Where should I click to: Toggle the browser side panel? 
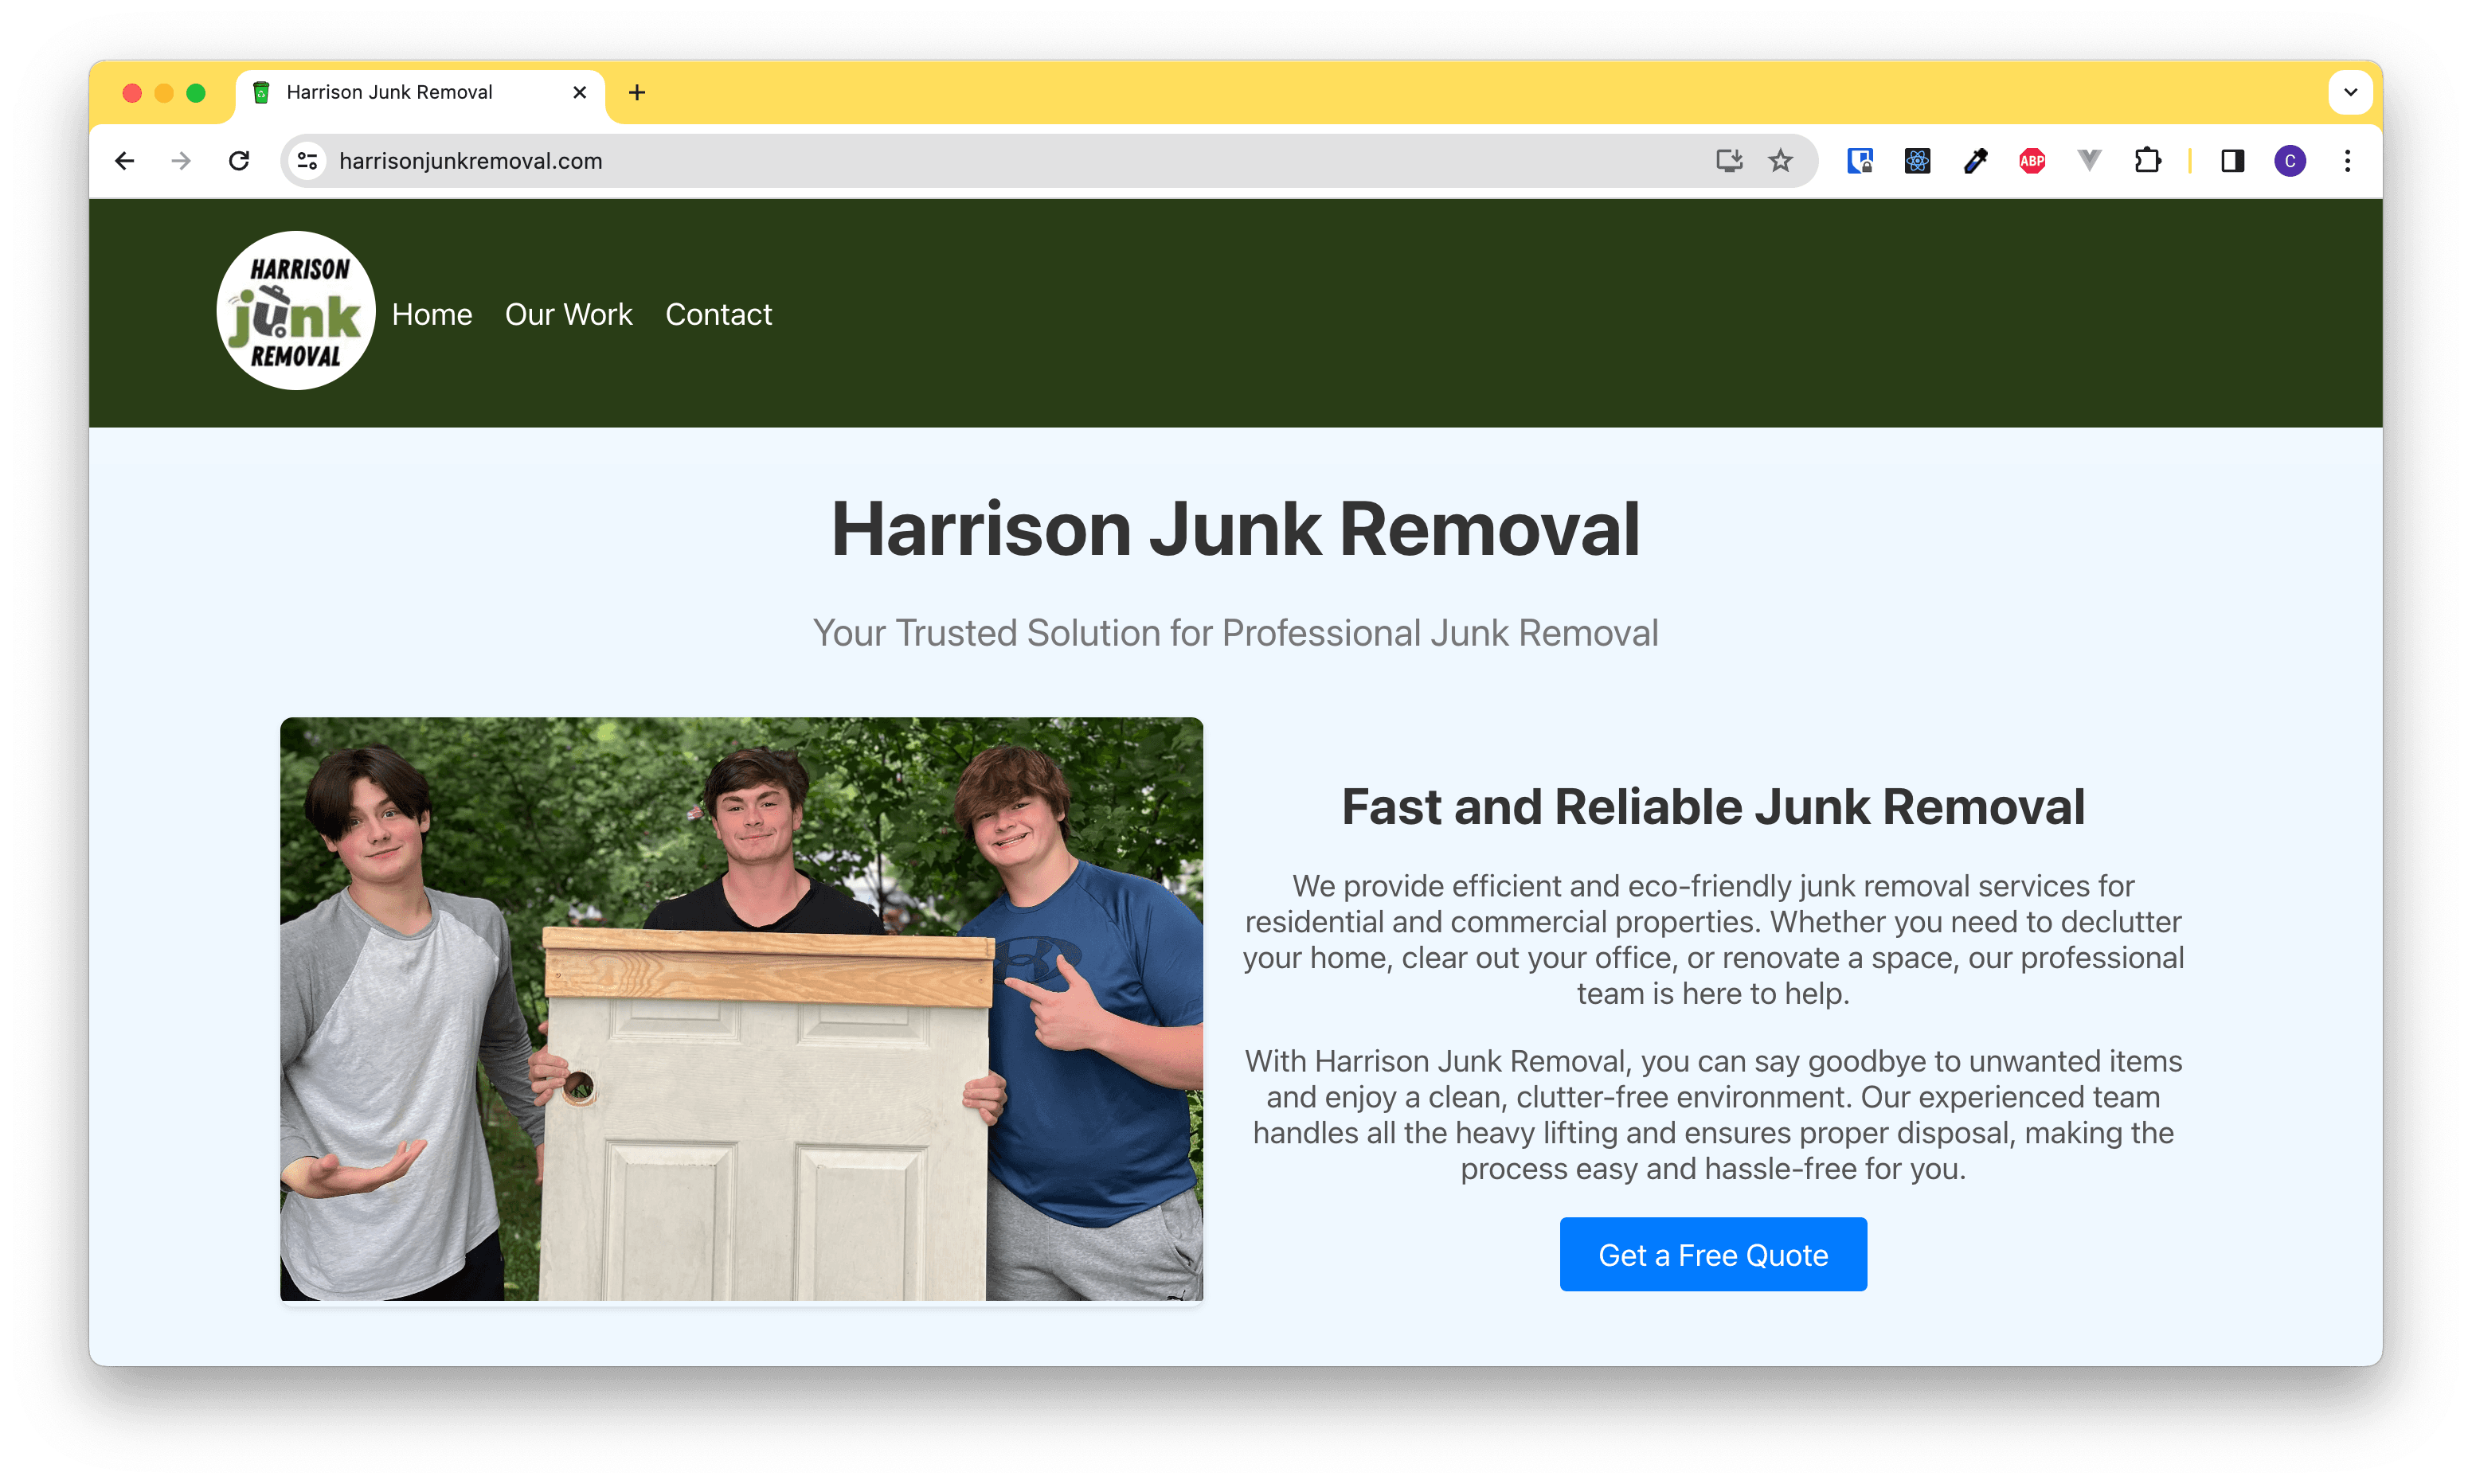(2232, 161)
